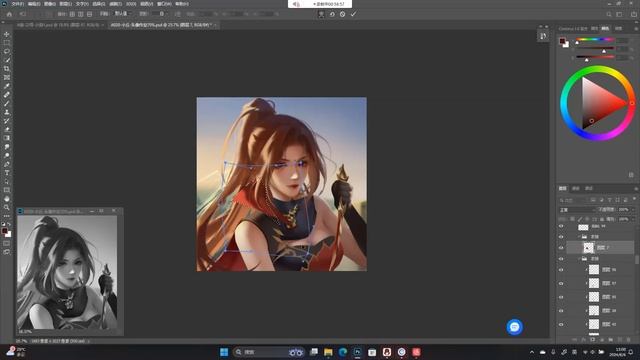The width and height of the screenshot is (640, 360).
Task: Switch the layer filter toggle on or off
Action: (x=635, y=200)
